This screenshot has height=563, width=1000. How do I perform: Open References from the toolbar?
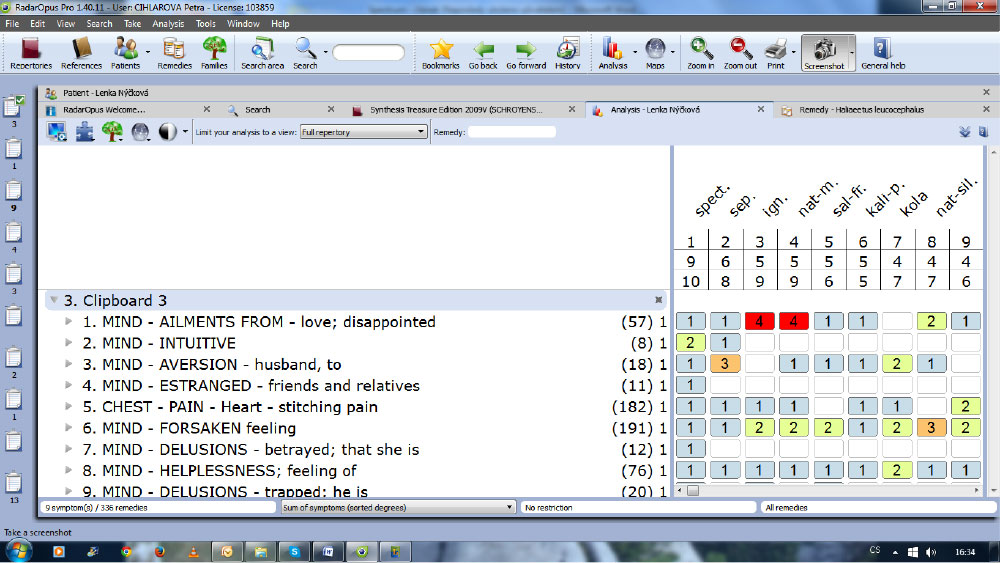point(81,53)
